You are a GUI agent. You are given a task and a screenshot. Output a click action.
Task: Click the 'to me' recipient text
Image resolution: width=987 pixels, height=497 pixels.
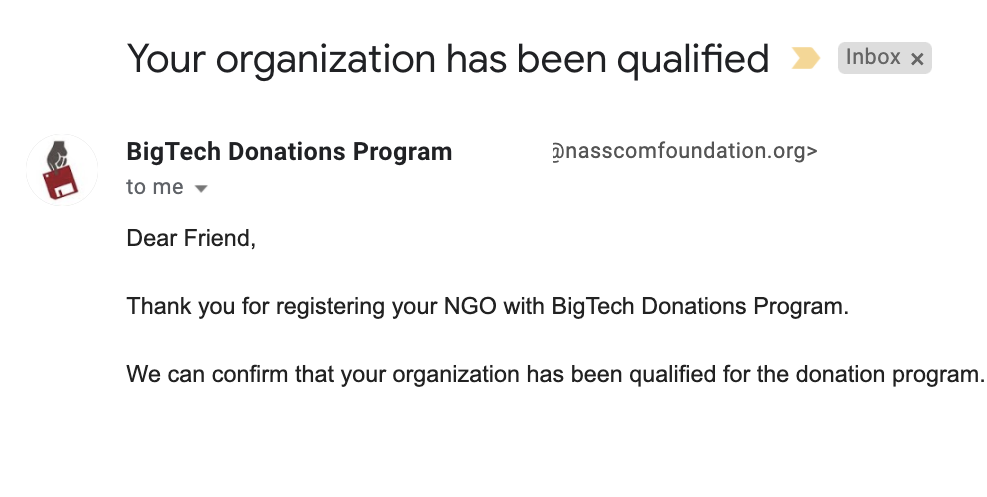[x=155, y=187]
